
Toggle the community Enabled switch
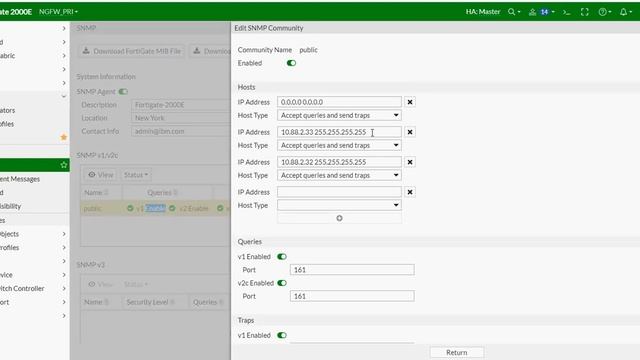pos(291,63)
